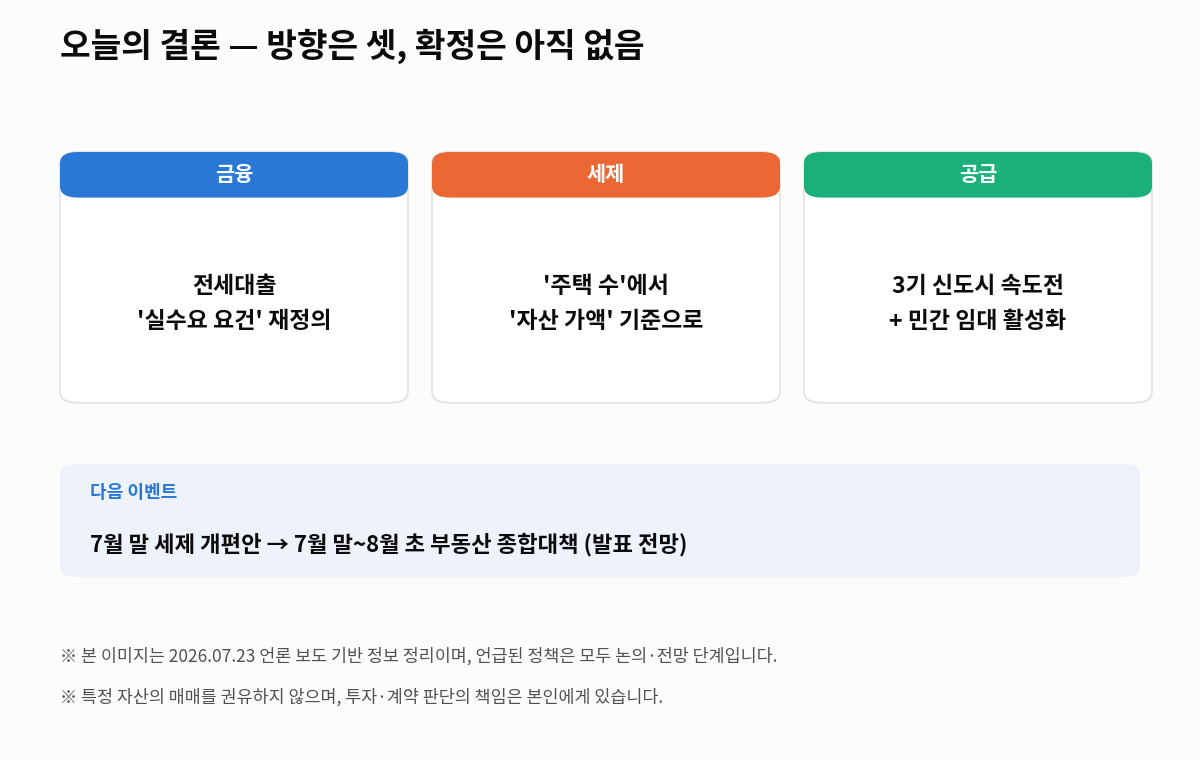Select '+ 민간 임대 활성화' line

pos(978,321)
